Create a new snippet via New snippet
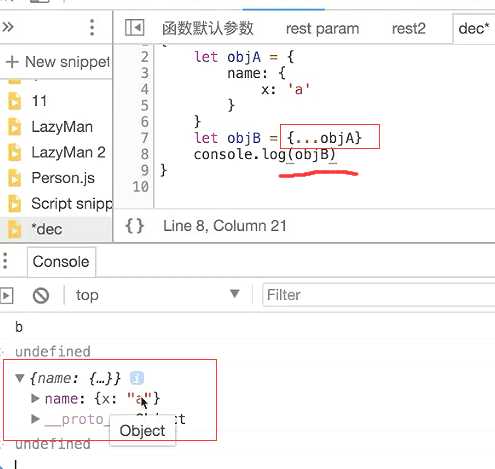Viewport: 495px width, 469px height. click(x=58, y=62)
